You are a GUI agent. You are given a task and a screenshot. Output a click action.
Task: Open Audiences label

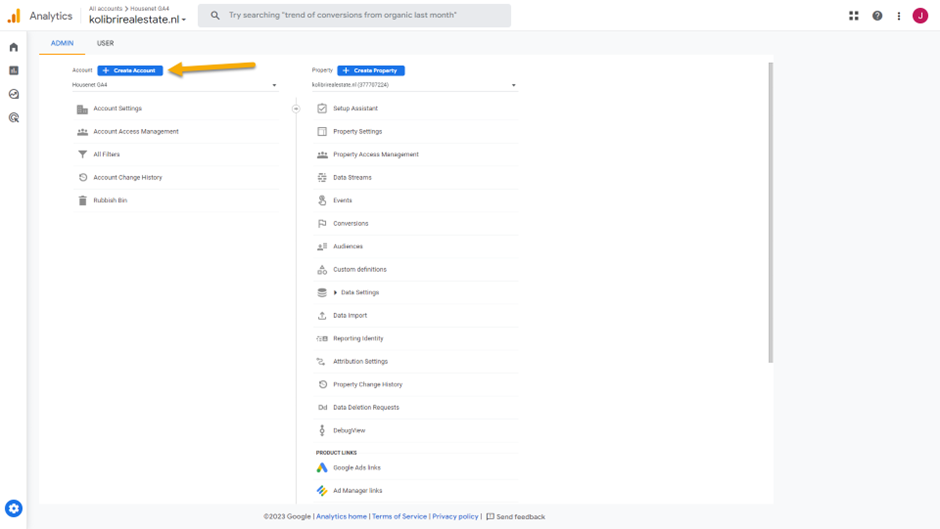[348, 247]
